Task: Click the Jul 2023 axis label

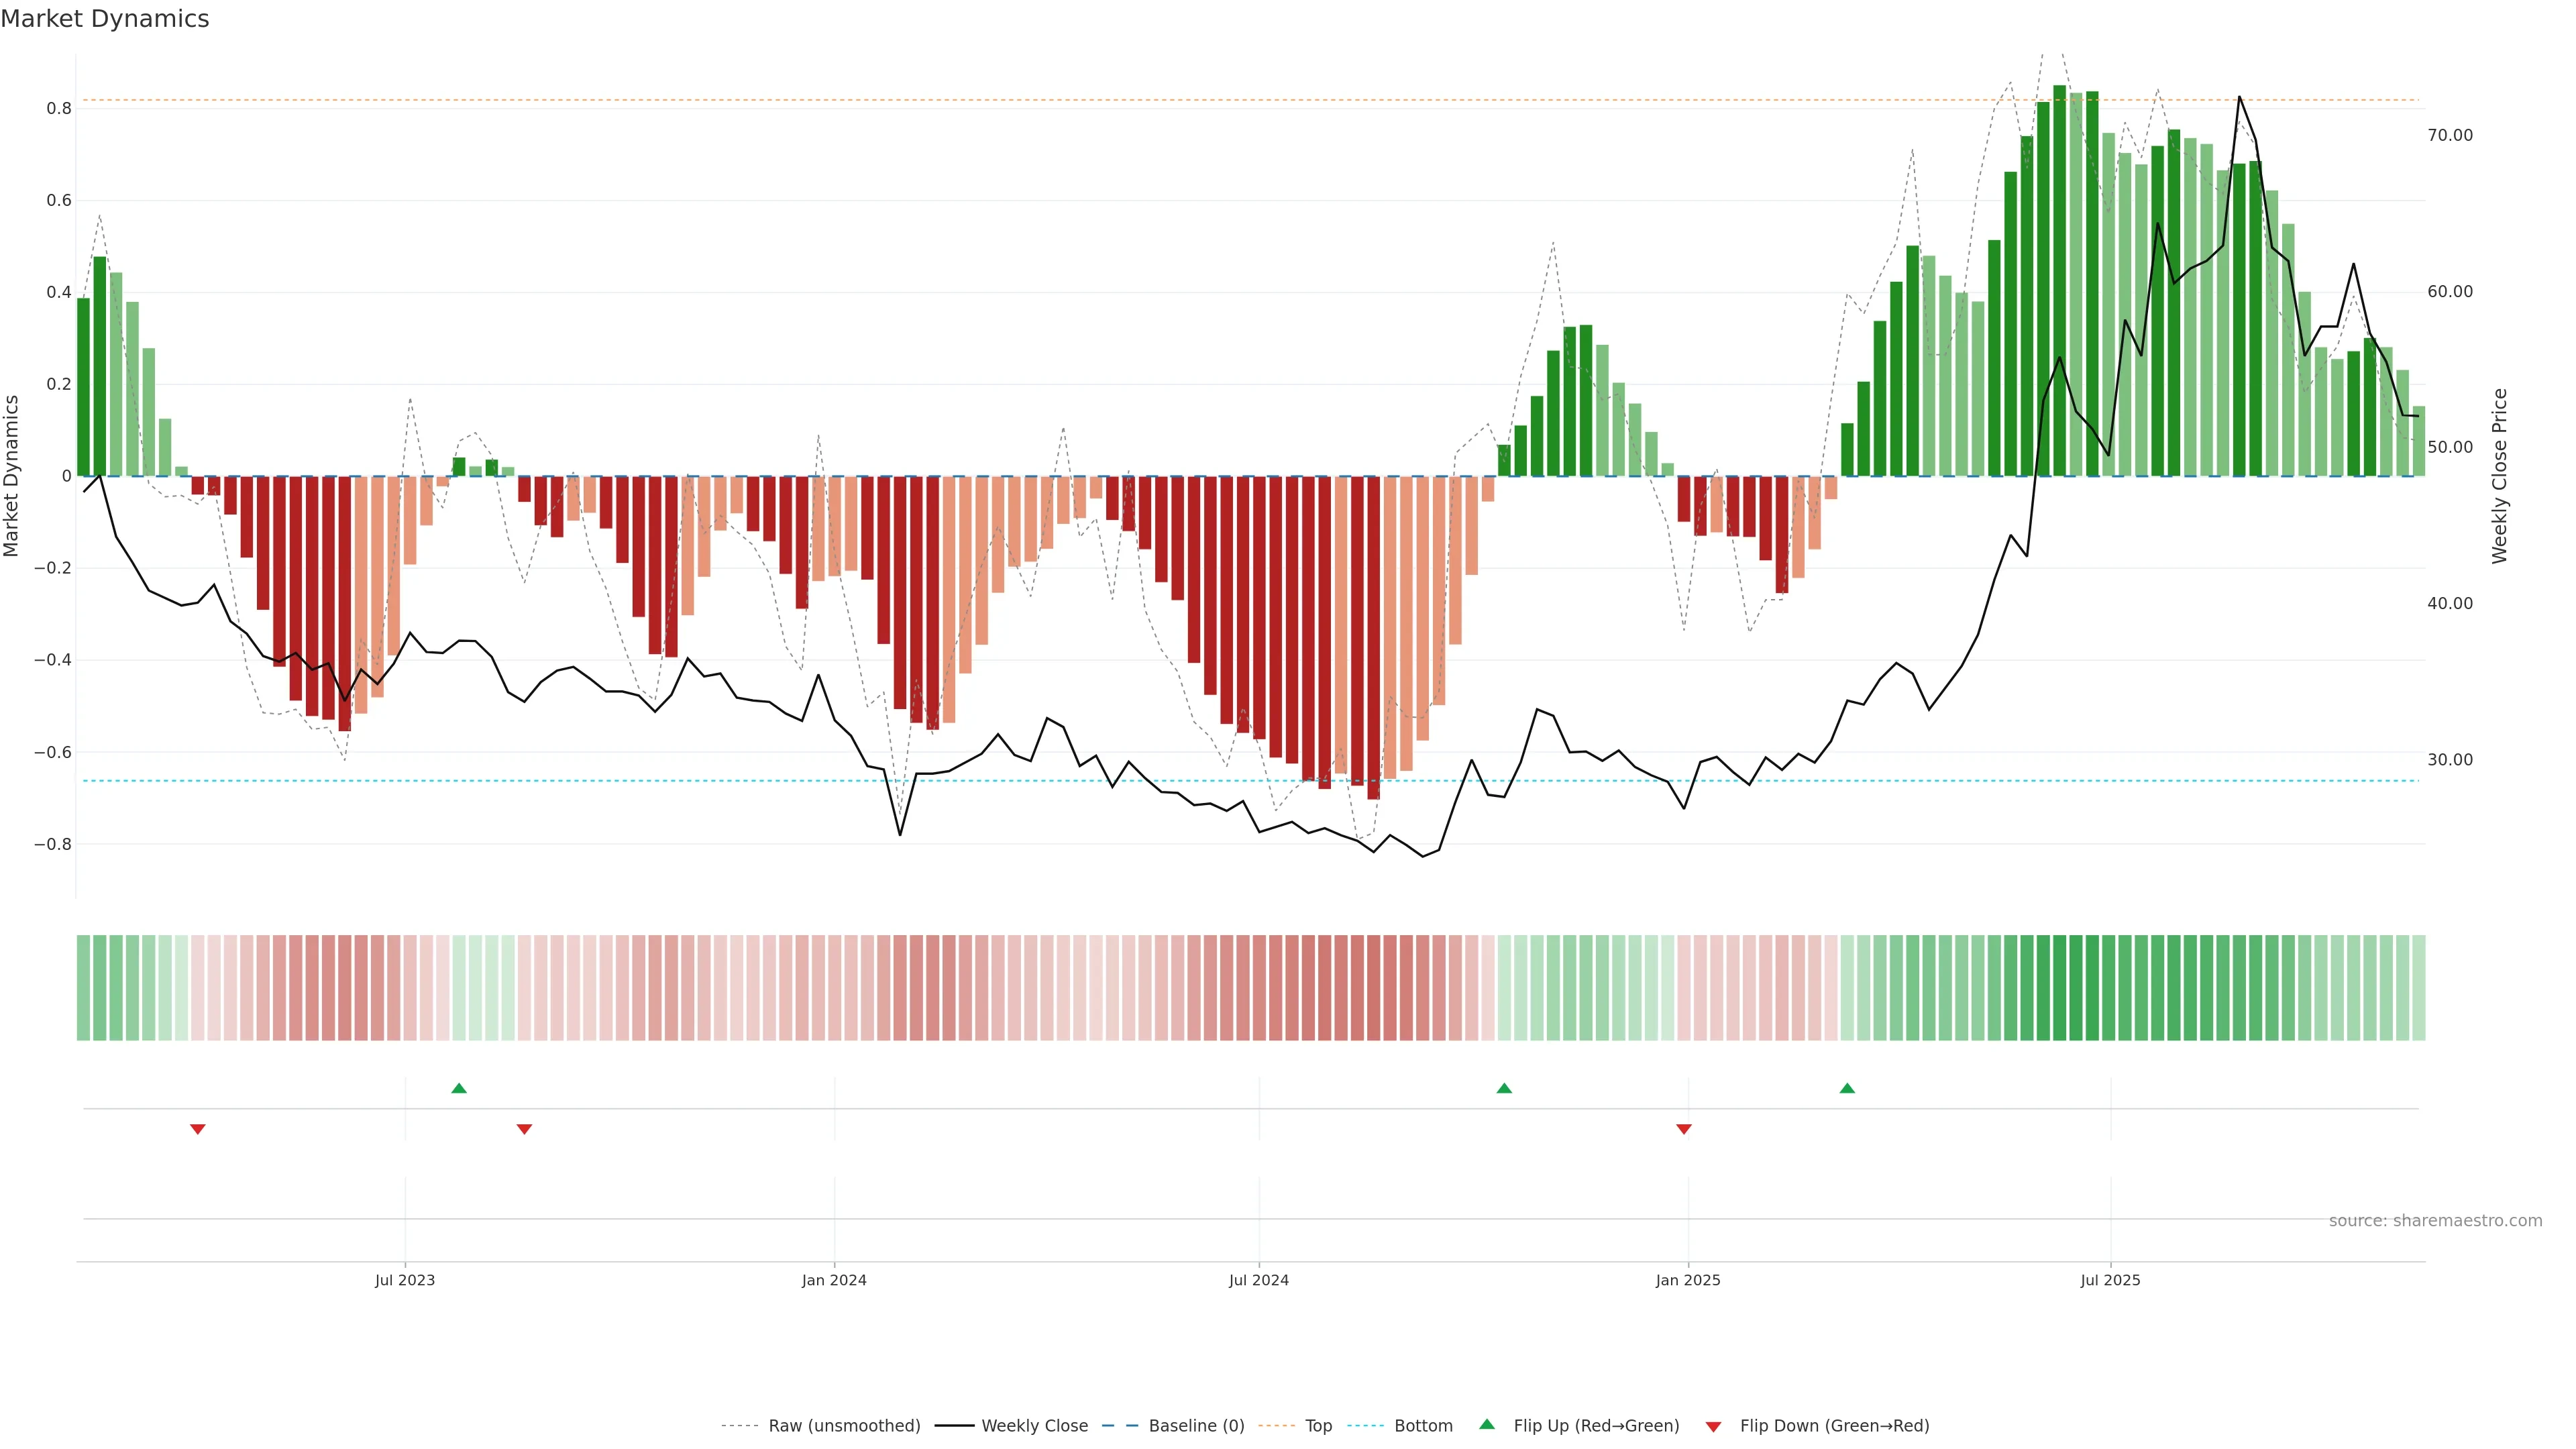Action: click(x=405, y=1280)
